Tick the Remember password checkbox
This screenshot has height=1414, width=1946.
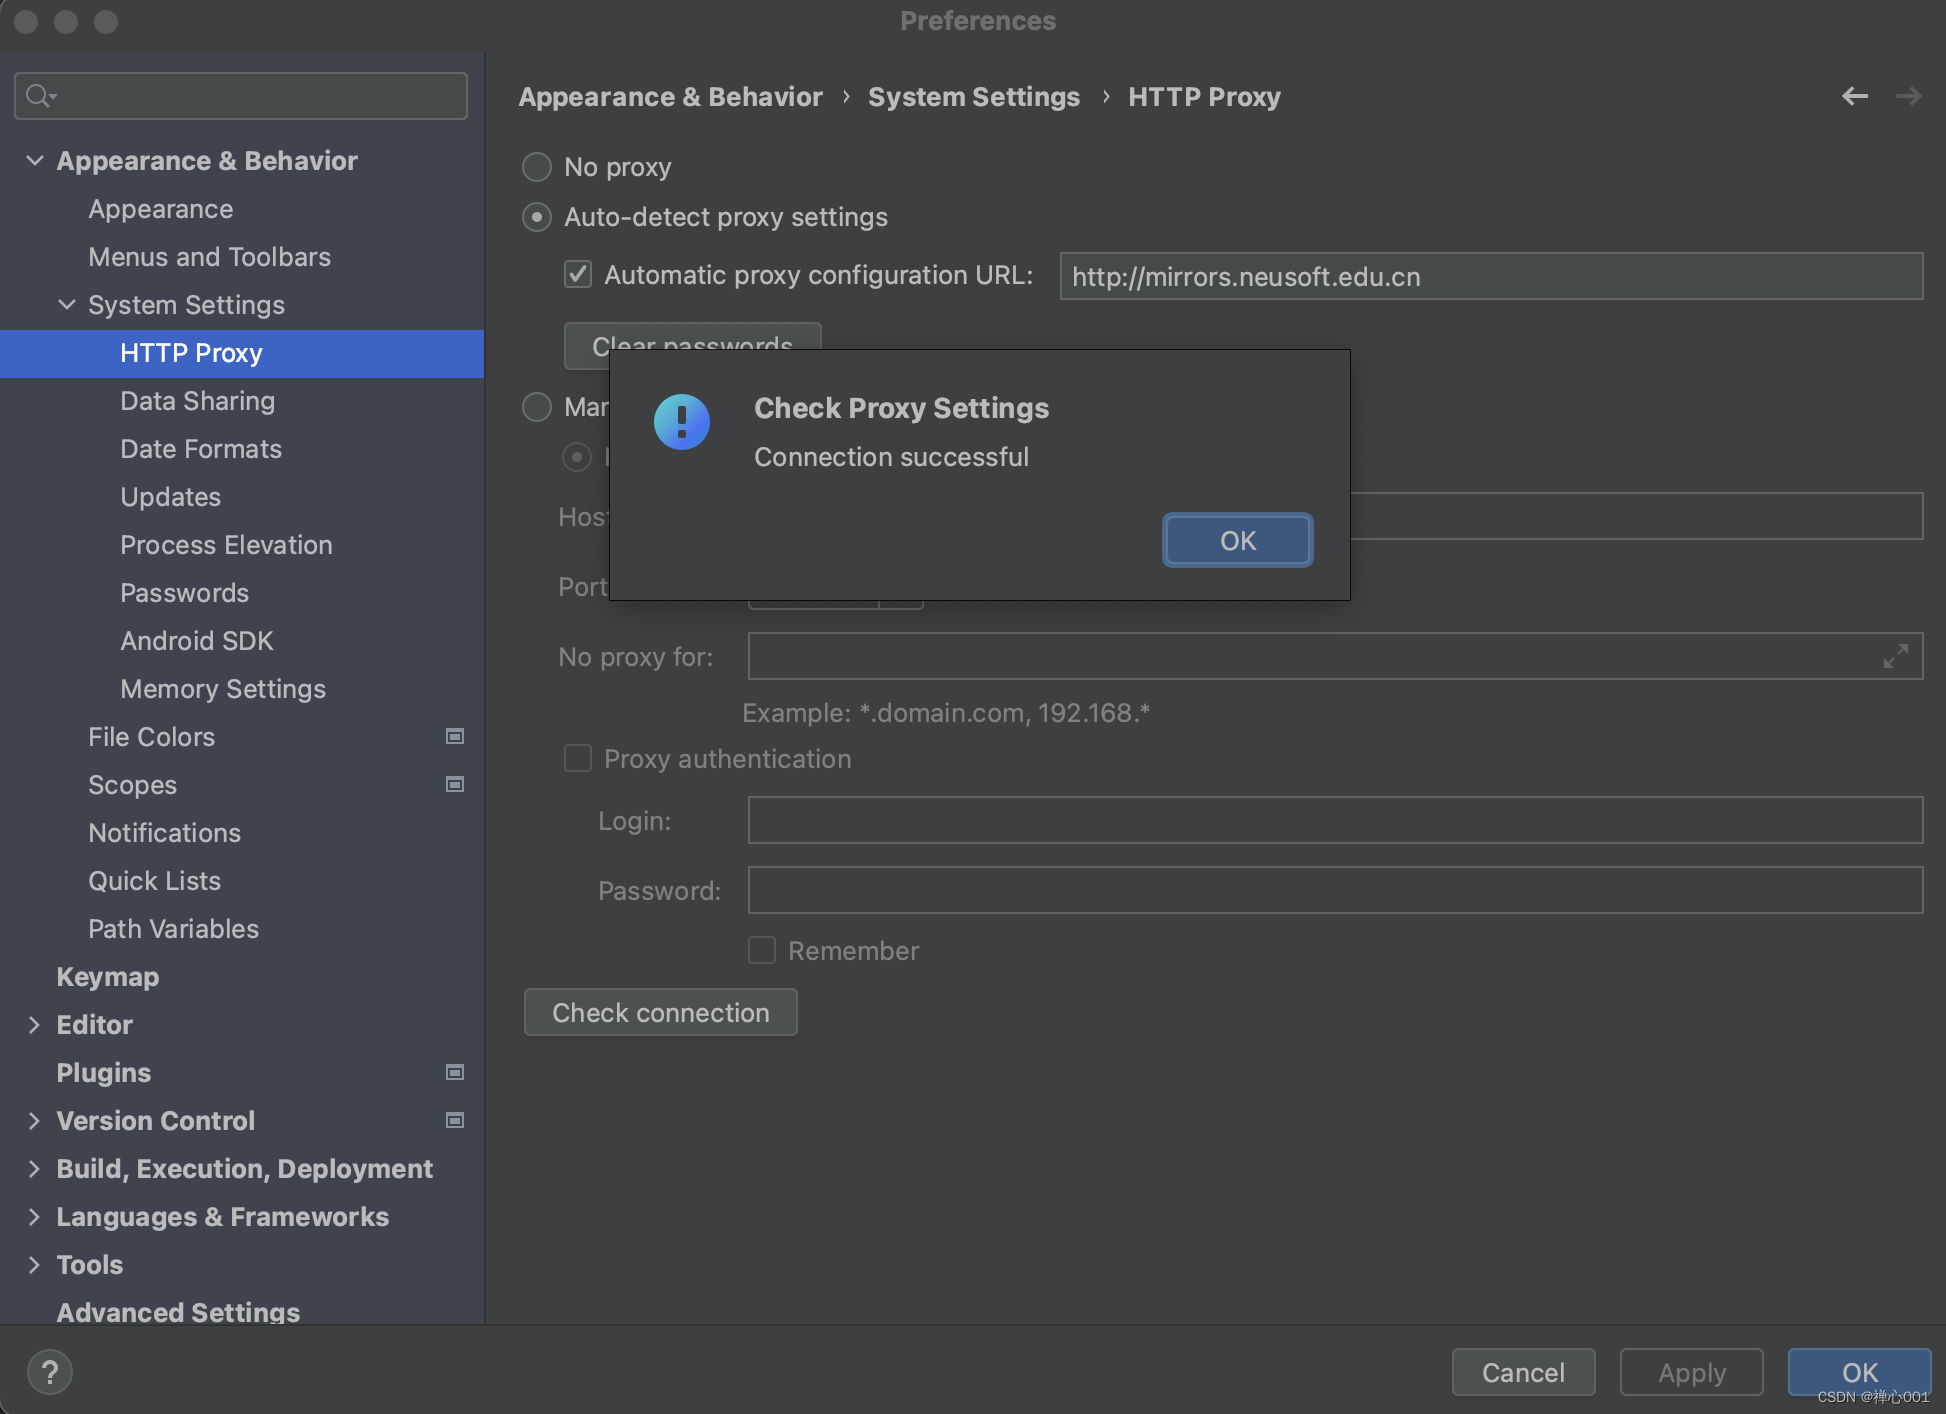(x=762, y=950)
